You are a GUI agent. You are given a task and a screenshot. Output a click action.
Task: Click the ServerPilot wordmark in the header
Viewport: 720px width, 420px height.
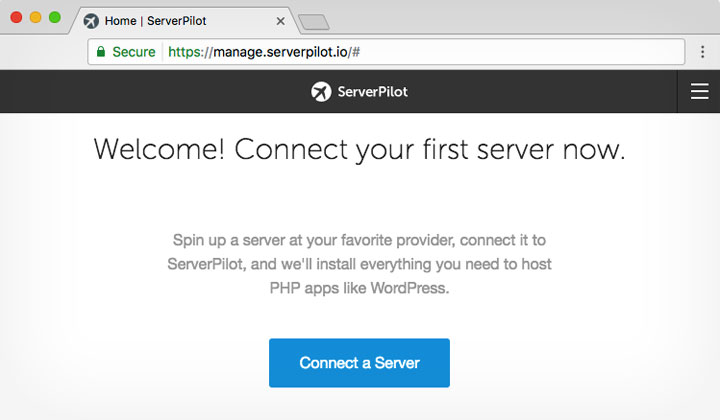coord(372,92)
